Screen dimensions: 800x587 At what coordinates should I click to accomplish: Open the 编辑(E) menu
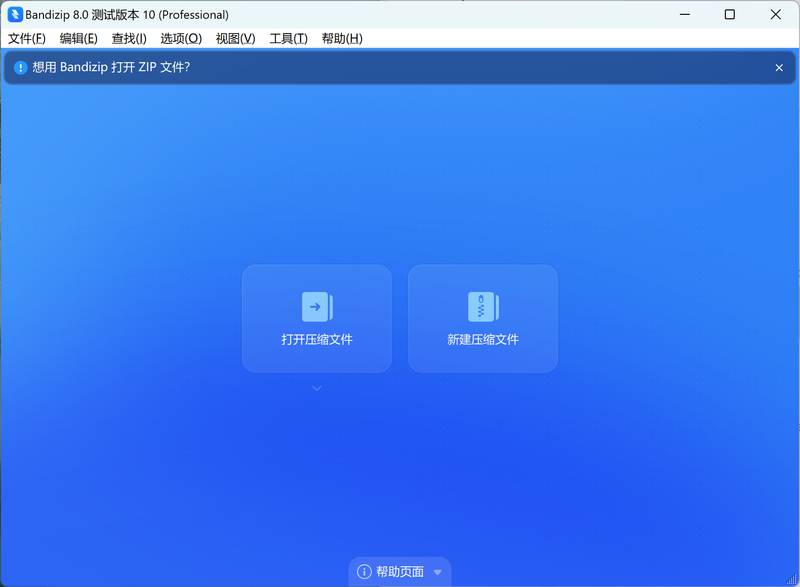[79, 39]
